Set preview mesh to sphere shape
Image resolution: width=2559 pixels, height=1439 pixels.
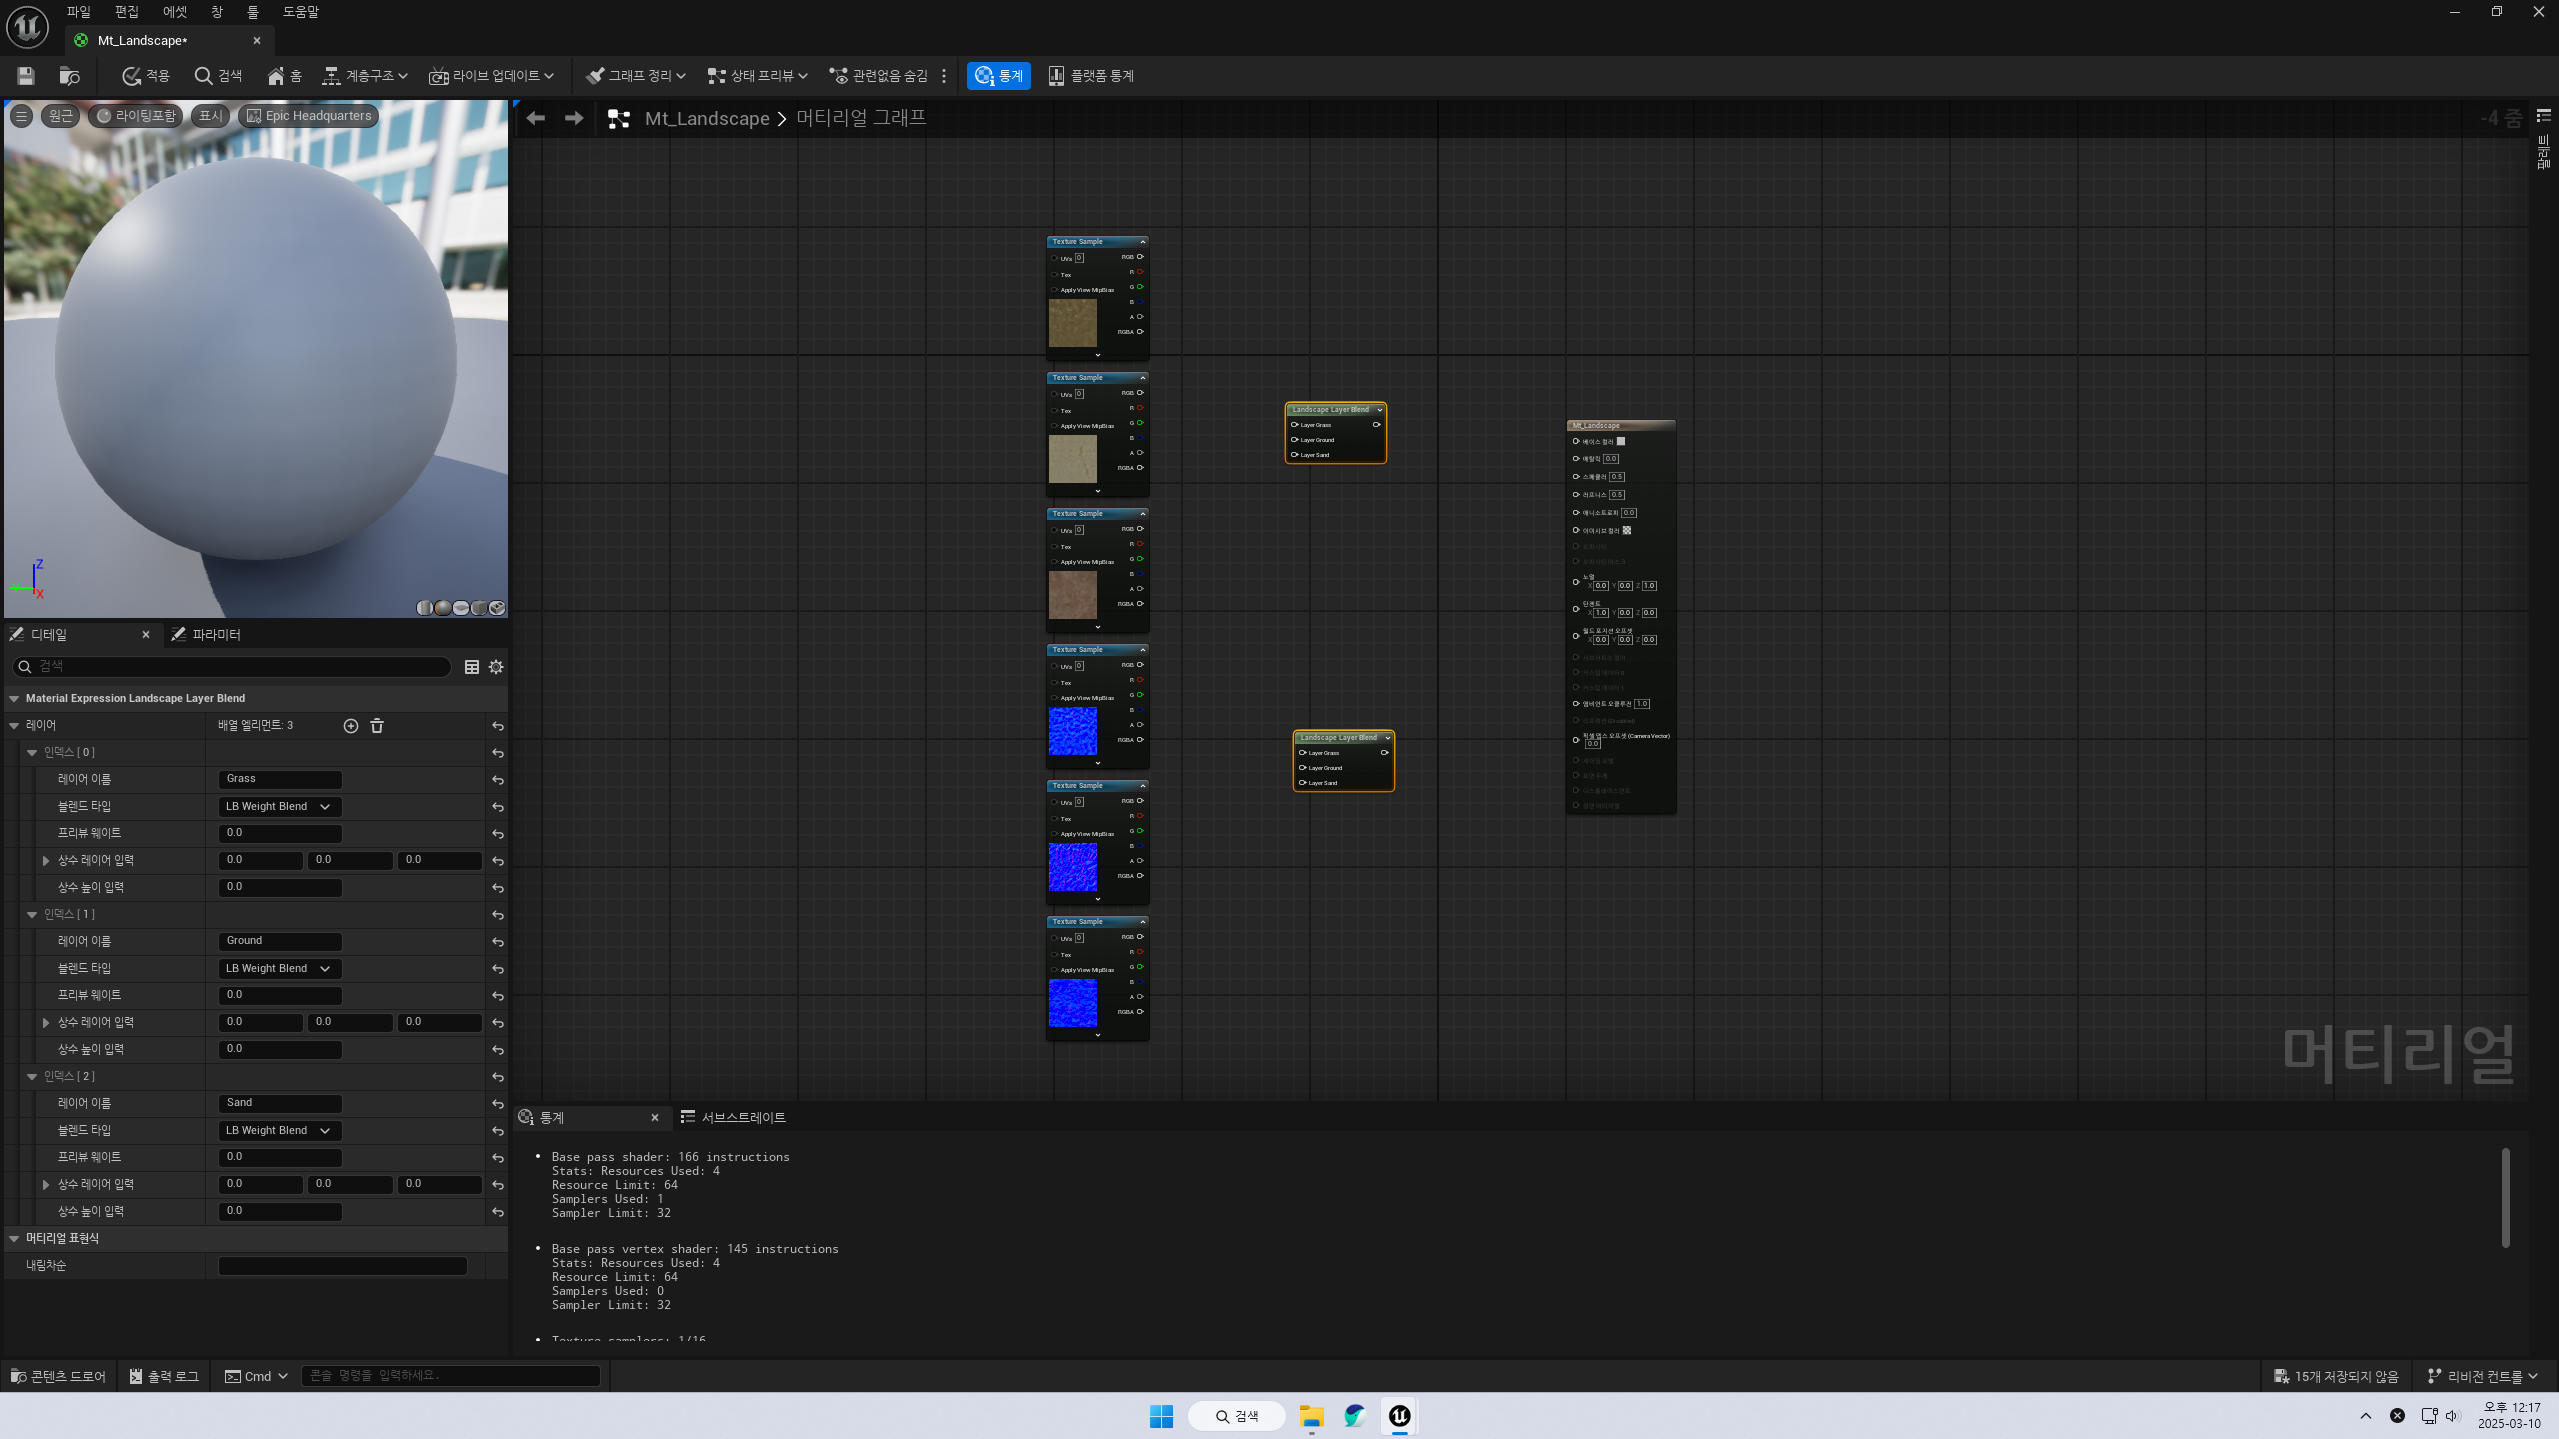(x=442, y=608)
